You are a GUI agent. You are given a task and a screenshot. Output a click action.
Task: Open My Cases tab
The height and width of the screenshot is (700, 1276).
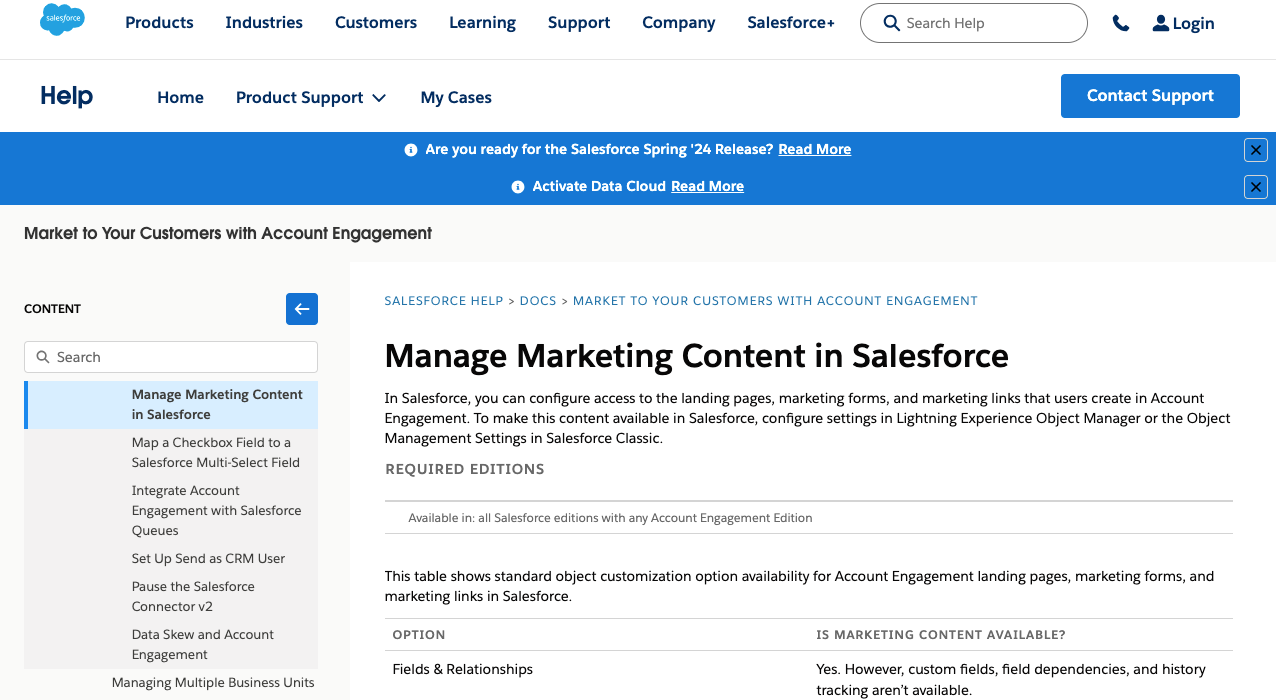(456, 97)
